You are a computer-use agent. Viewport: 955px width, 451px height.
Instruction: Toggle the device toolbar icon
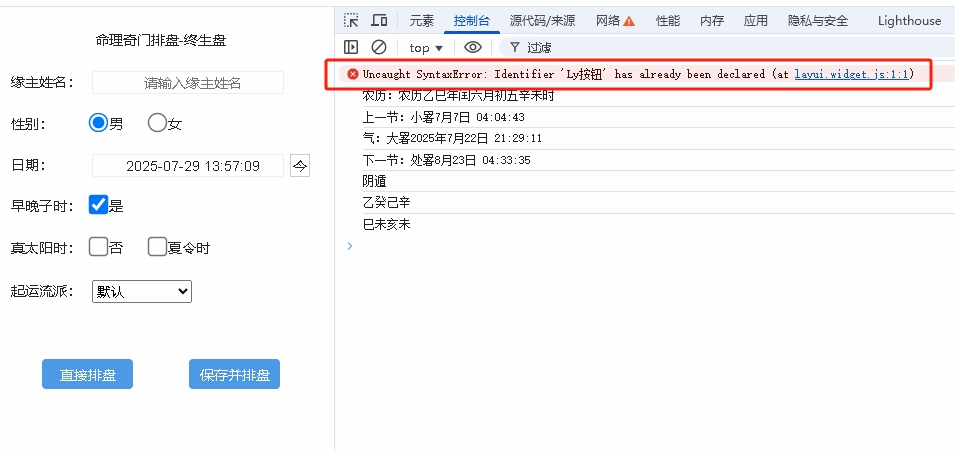tap(379, 20)
